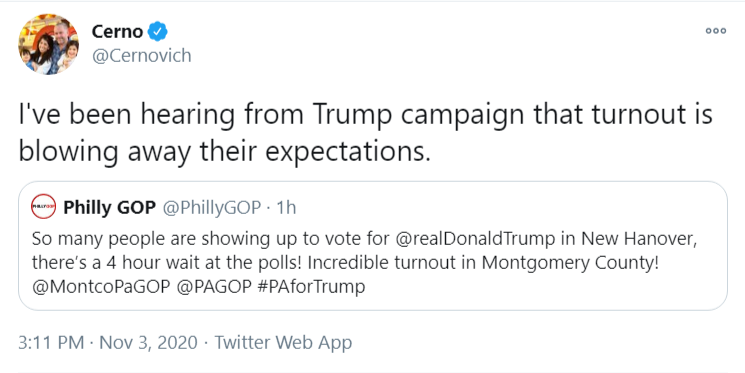Click the blue verified badge next to Cerno
Viewport: 745px width, 373px height.
(x=157, y=32)
